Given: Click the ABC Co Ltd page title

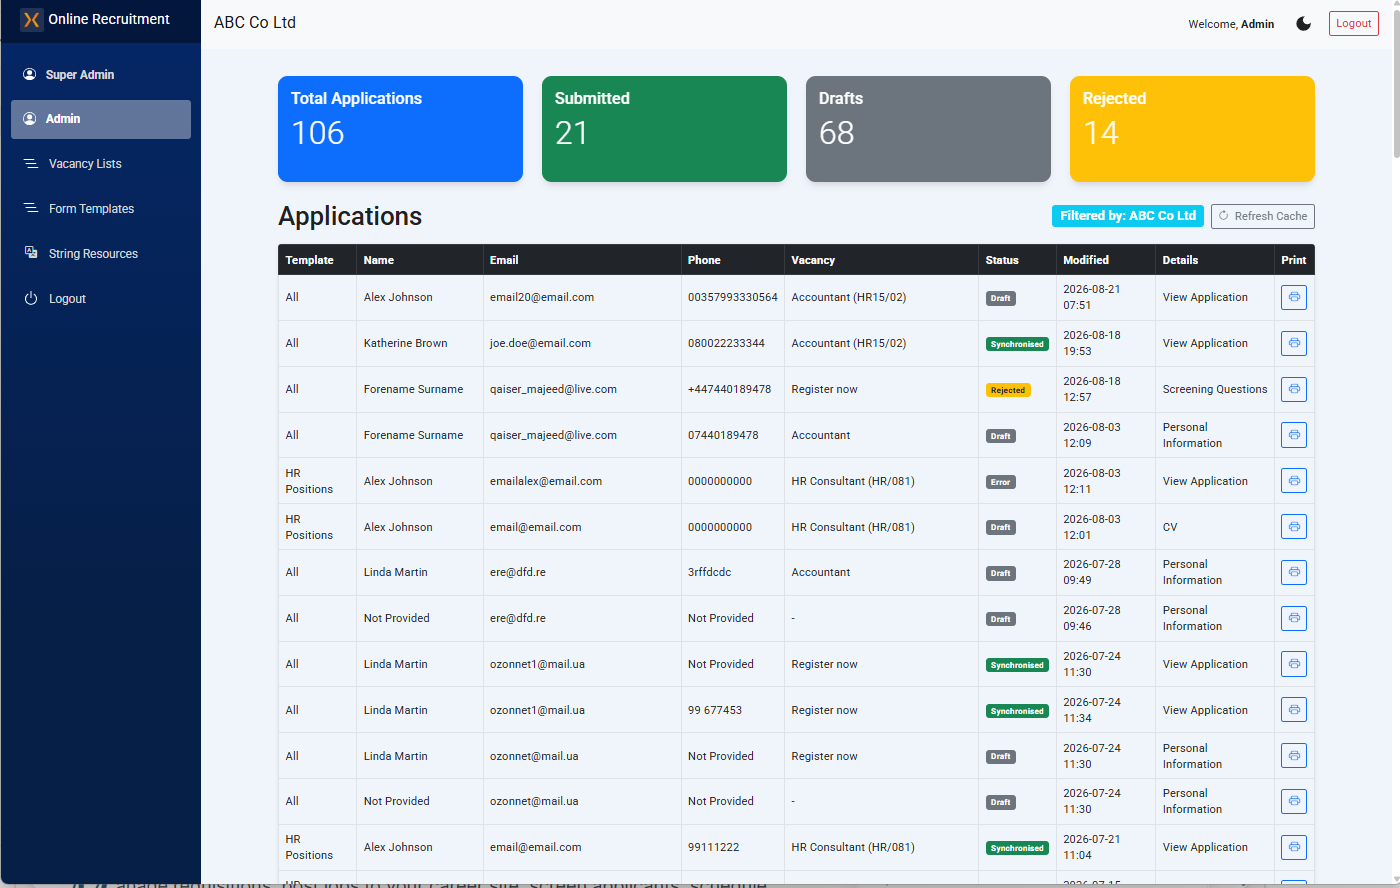Looking at the screenshot, I should pyautogui.click(x=255, y=22).
